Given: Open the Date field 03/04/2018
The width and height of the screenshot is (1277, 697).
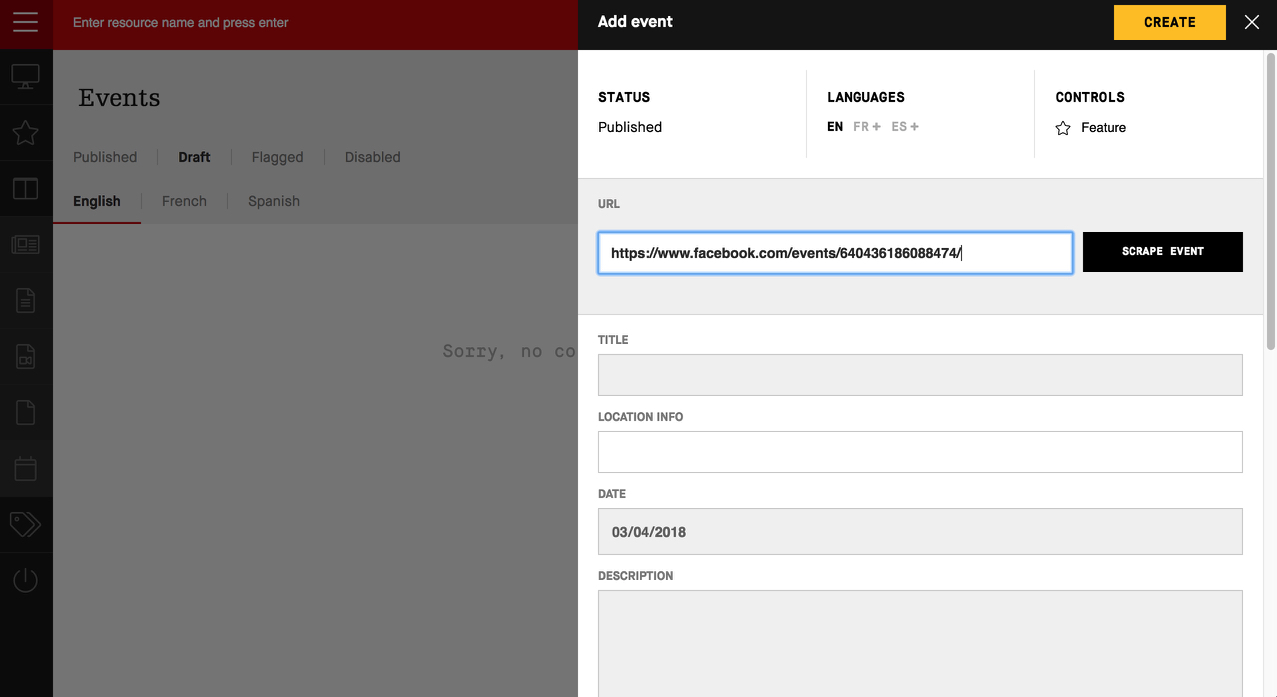Looking at the screenshot, I should (920, 532).
